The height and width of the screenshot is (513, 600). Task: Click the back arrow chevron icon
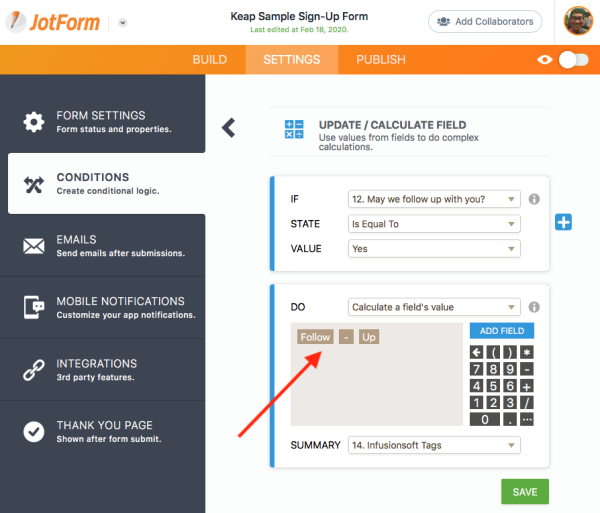(228, 127)
